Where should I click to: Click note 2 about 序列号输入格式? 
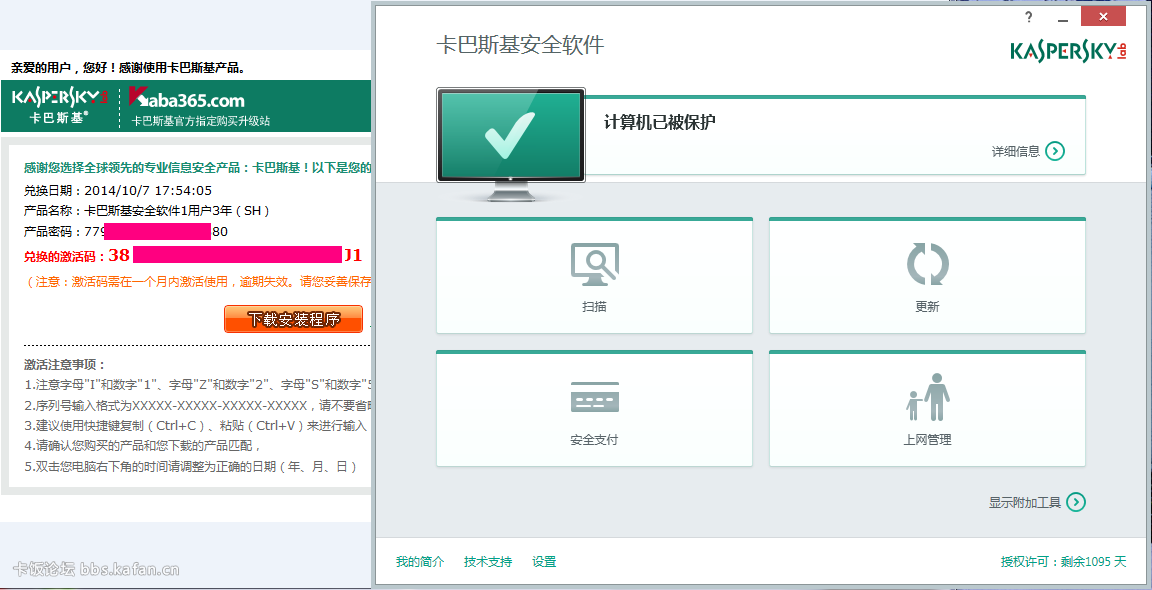198,405
